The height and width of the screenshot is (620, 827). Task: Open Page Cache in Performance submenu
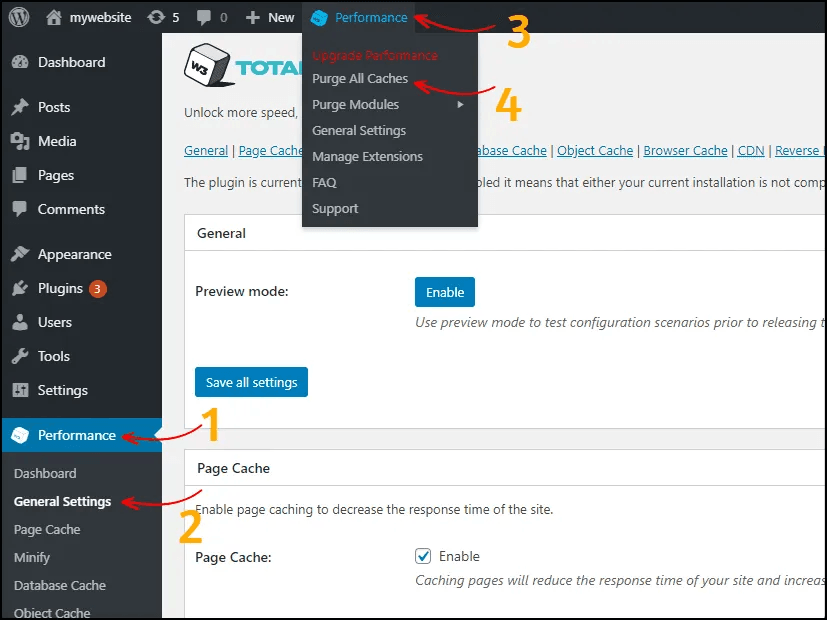47,529
